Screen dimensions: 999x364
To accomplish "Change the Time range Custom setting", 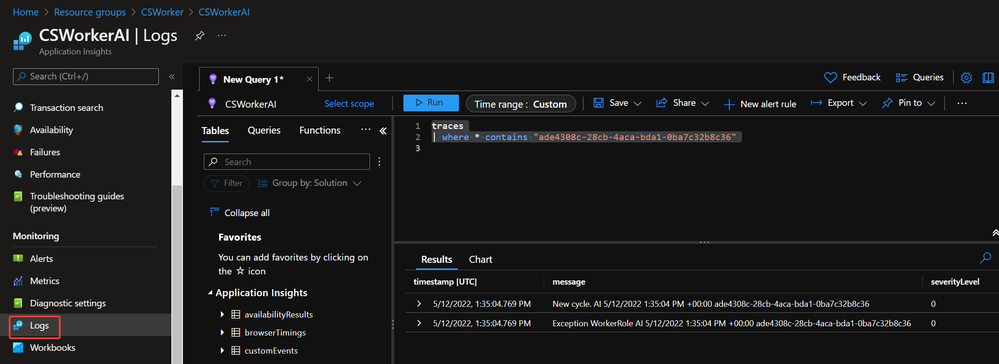I will click(521, 103).
